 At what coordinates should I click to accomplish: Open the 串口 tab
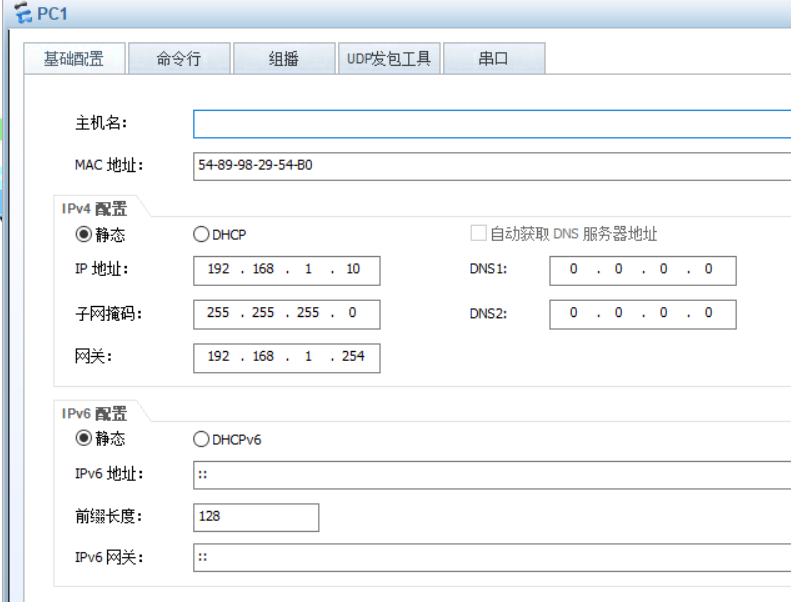pos(494,59)
